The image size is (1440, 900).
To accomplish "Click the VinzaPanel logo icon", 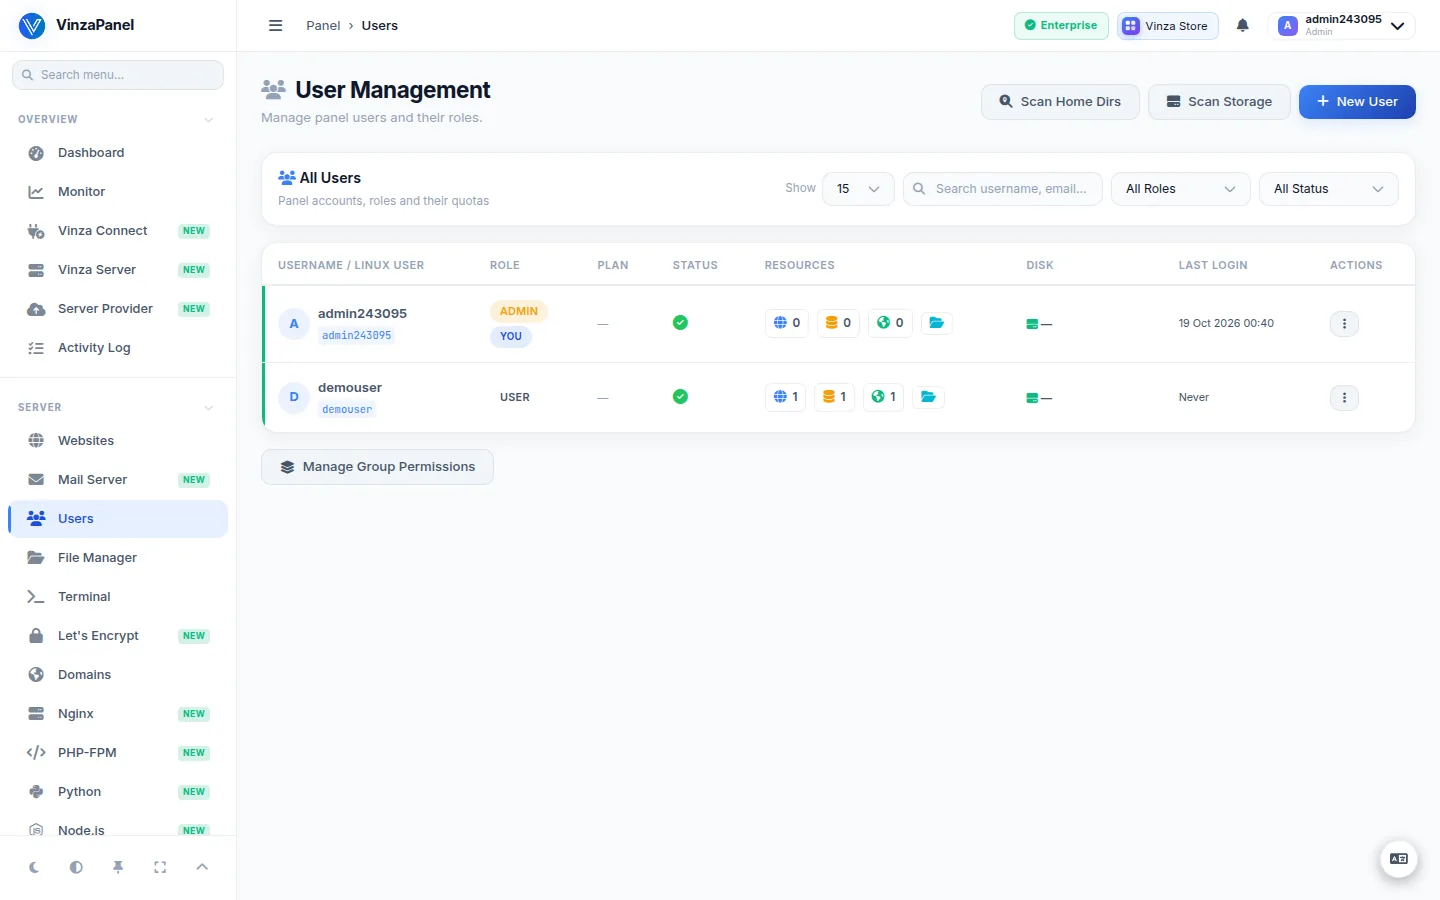I will [x=32, y=26].
